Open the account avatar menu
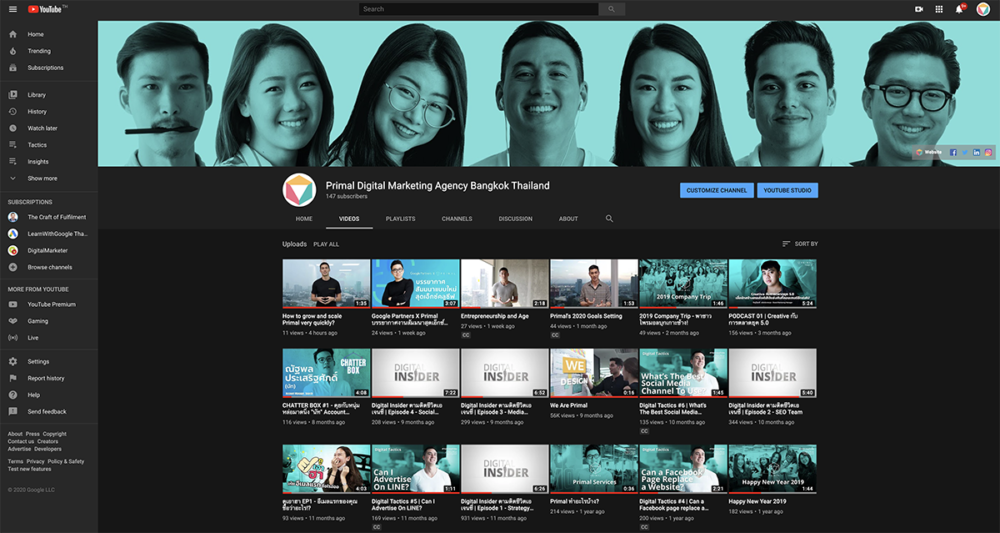This screenshot has width=1000, height=533. click(983, 9)
